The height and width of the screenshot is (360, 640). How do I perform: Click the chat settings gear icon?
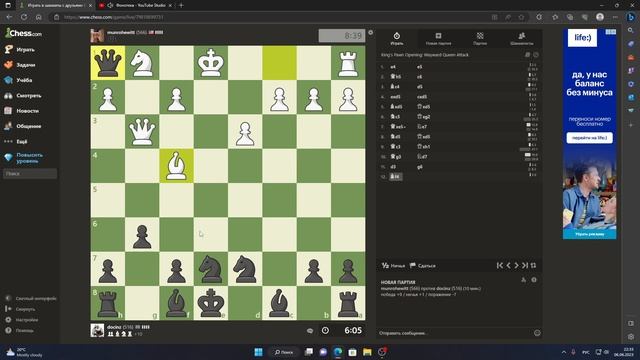point(534,280)
